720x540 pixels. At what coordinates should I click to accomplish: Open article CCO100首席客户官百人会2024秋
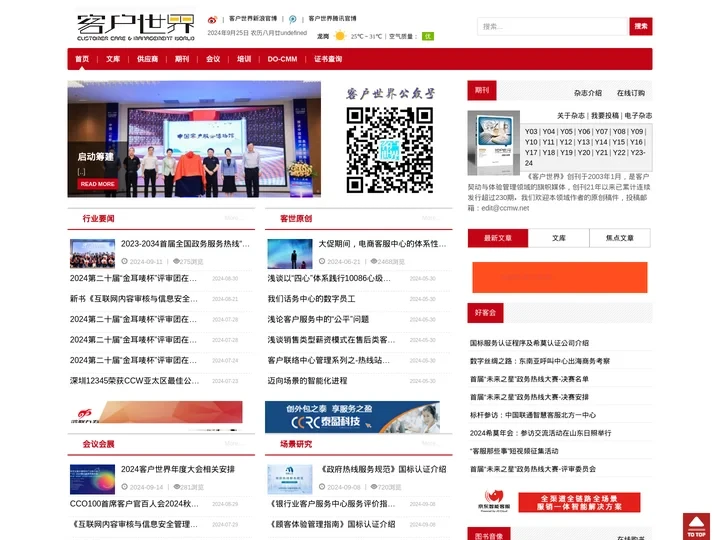click(135, 504)
